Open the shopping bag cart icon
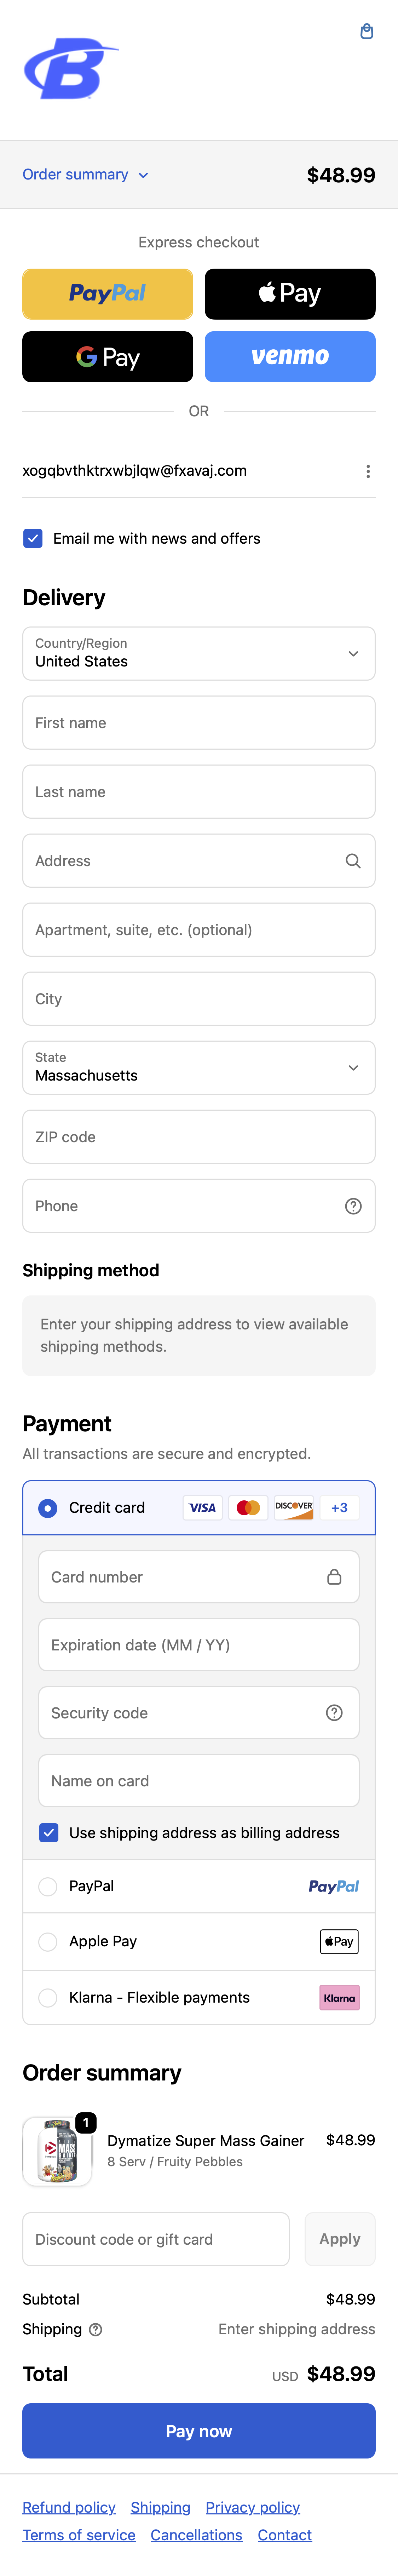 [x=367, y=32]
